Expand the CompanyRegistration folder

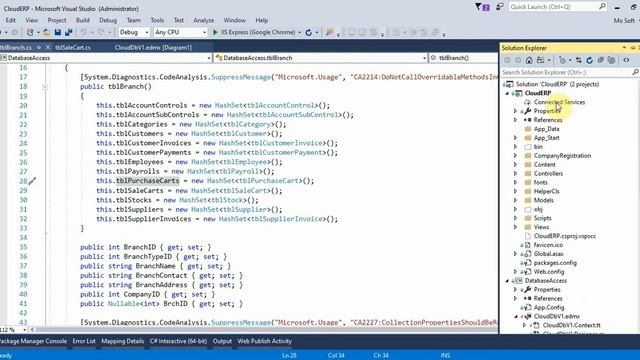pyautogui.click(x=516, y=156)
